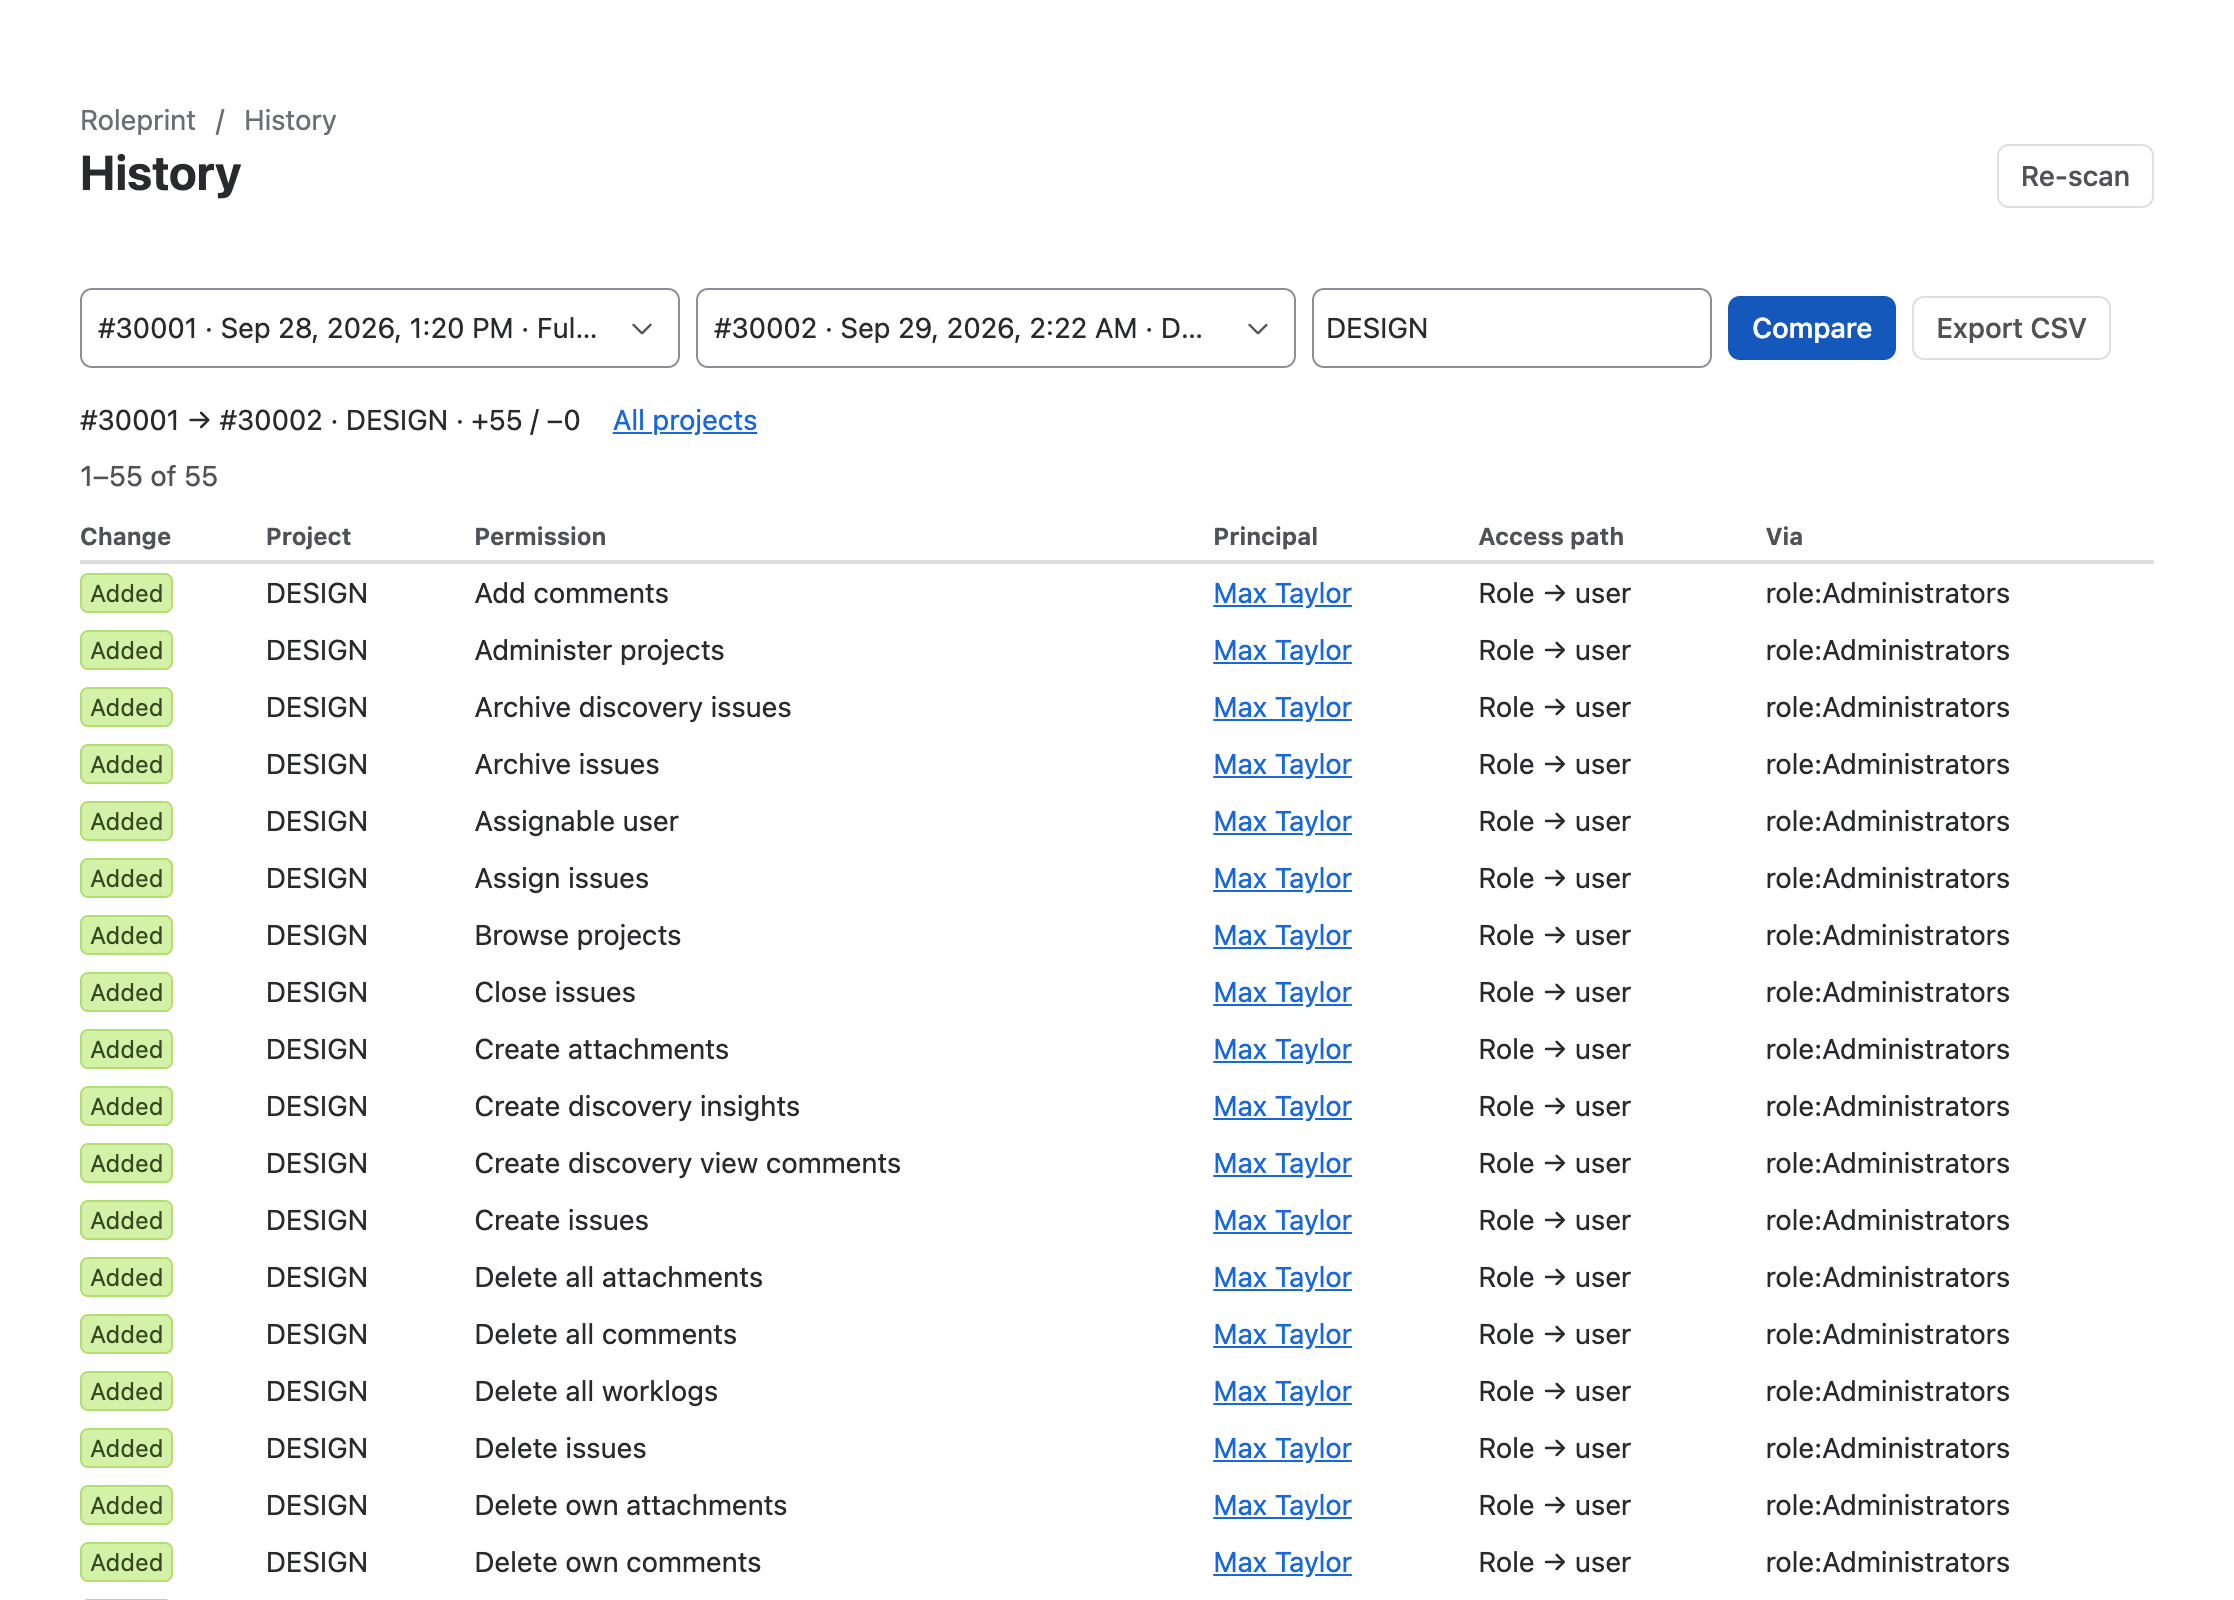Open Max Taylor in Create issues row
Image resolution: width=2234 pixels, height=1600 pixels.
point(1282,1220)
